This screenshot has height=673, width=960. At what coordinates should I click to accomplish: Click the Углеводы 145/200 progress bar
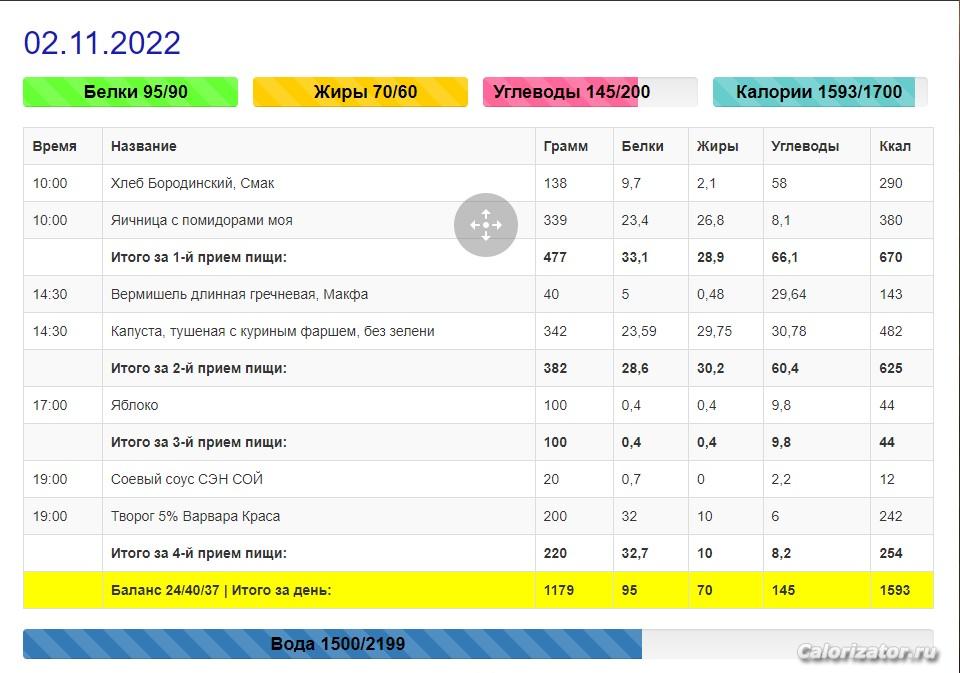(590, 92)
